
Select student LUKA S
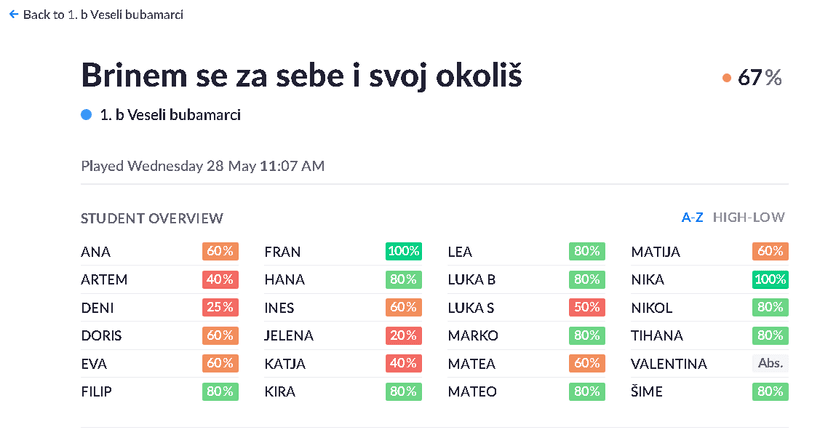coord(471,308)
